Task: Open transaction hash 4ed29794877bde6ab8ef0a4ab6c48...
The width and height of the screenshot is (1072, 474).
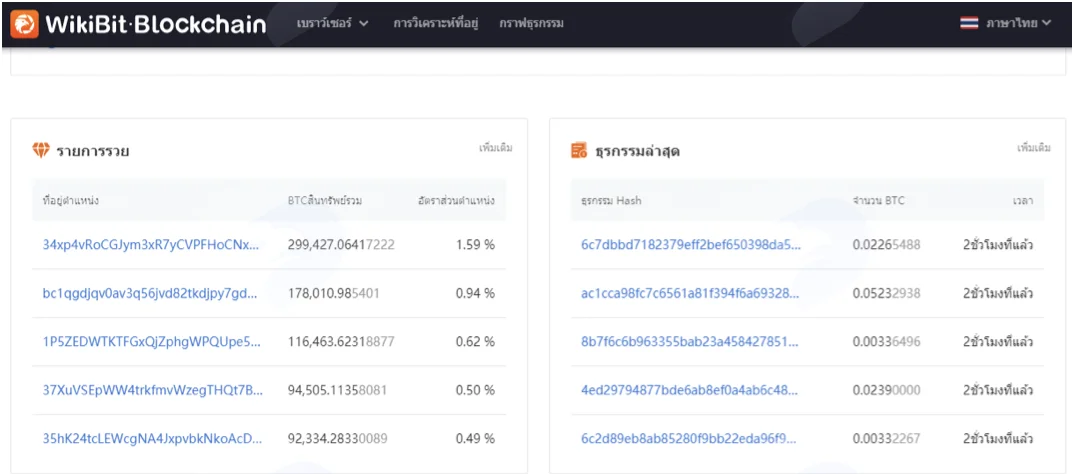Action: [x=689, y=390]
